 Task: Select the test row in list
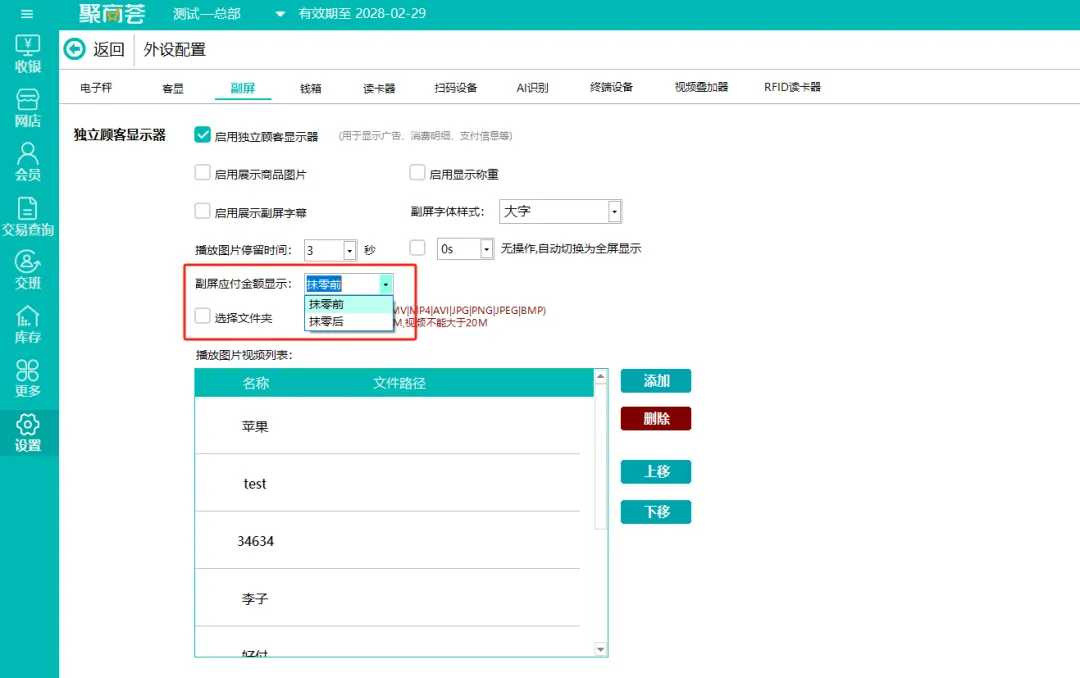tap(387, 483)
